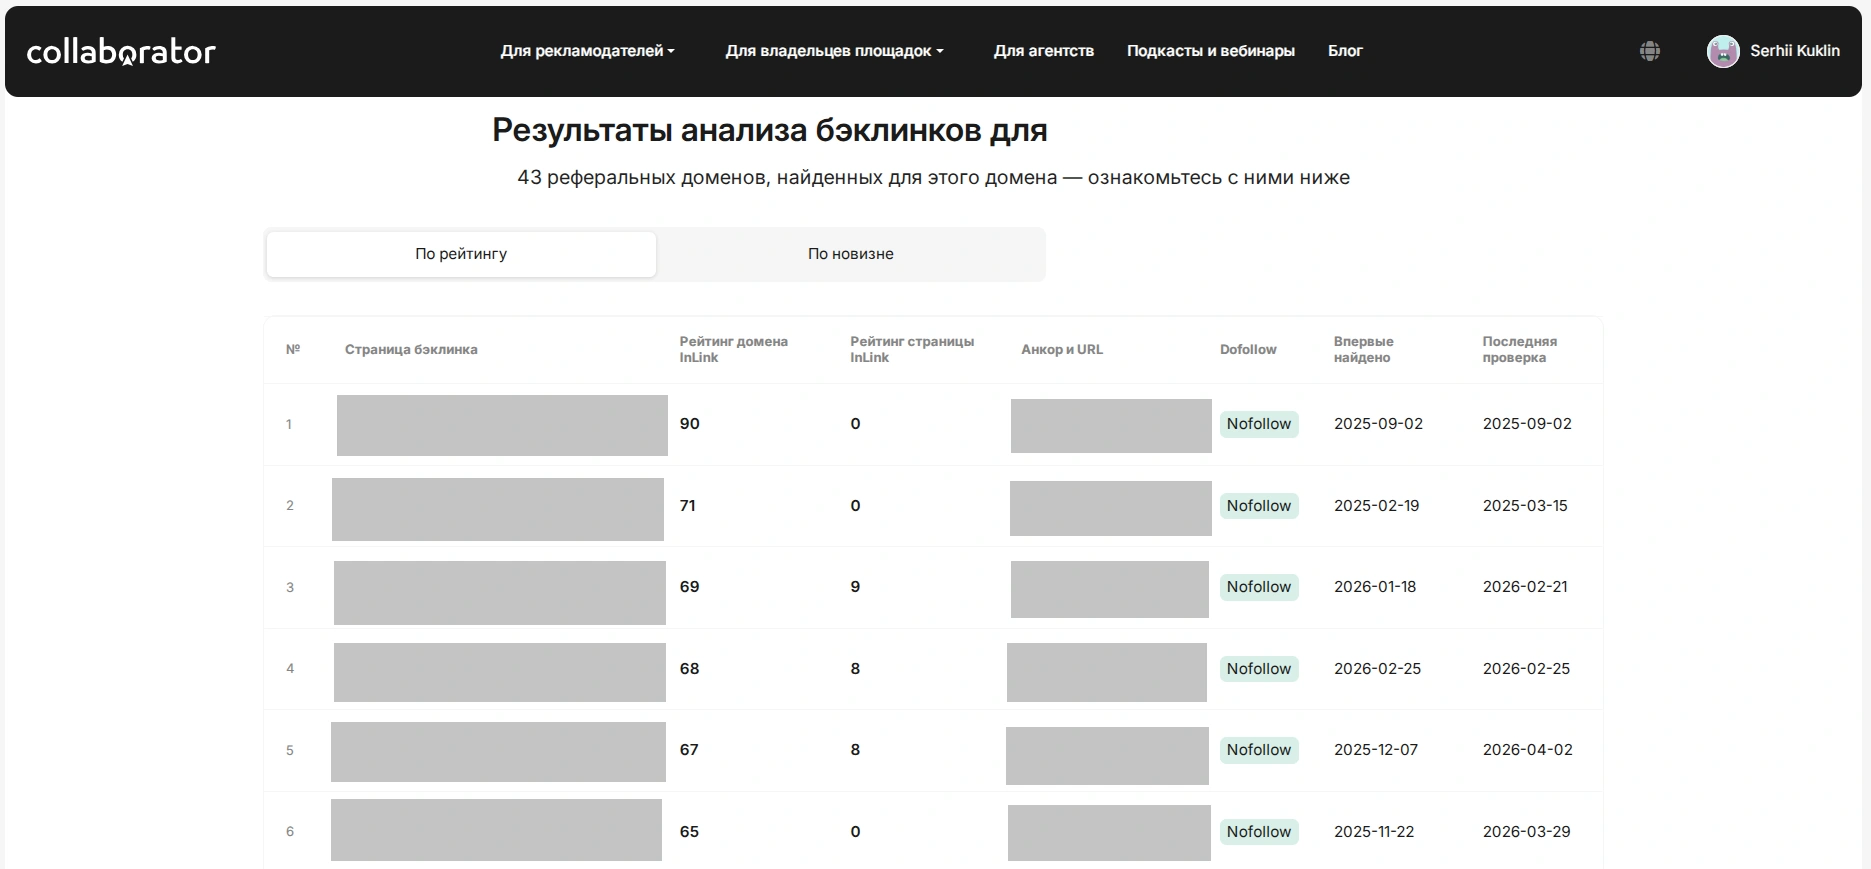Click the 43 реферальных доменов subtitle
The height and width of the screenshot is (869, 1871).
coord(933,178)
